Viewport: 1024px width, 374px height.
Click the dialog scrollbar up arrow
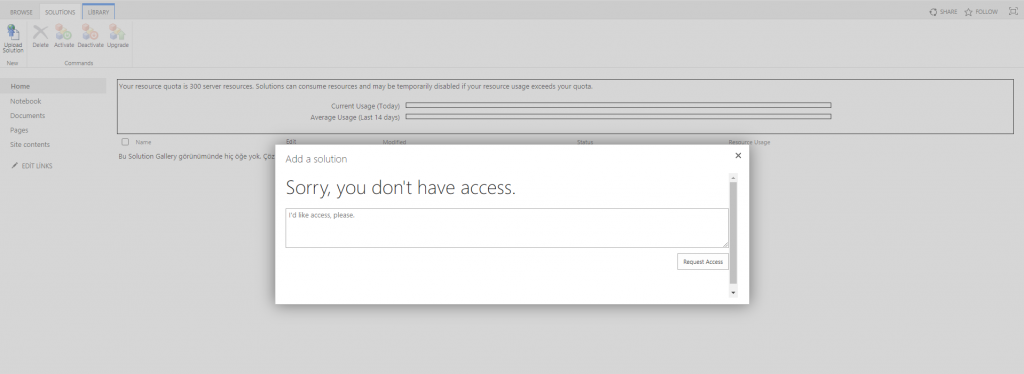pos(733,178)
